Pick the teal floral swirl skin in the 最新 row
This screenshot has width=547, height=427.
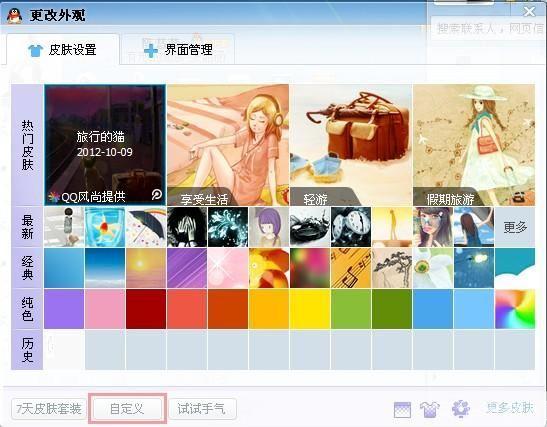[x=228, y=227]
